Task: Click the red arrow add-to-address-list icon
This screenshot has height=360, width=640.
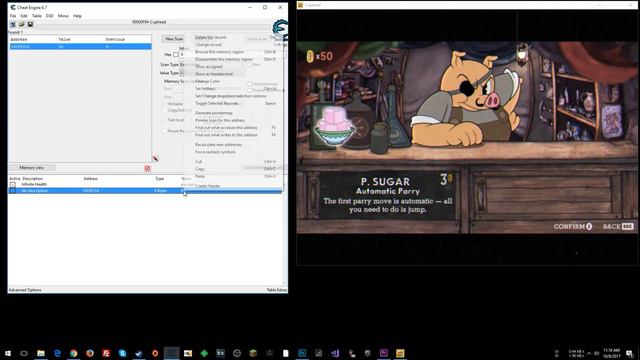Action: coord(156,159)
